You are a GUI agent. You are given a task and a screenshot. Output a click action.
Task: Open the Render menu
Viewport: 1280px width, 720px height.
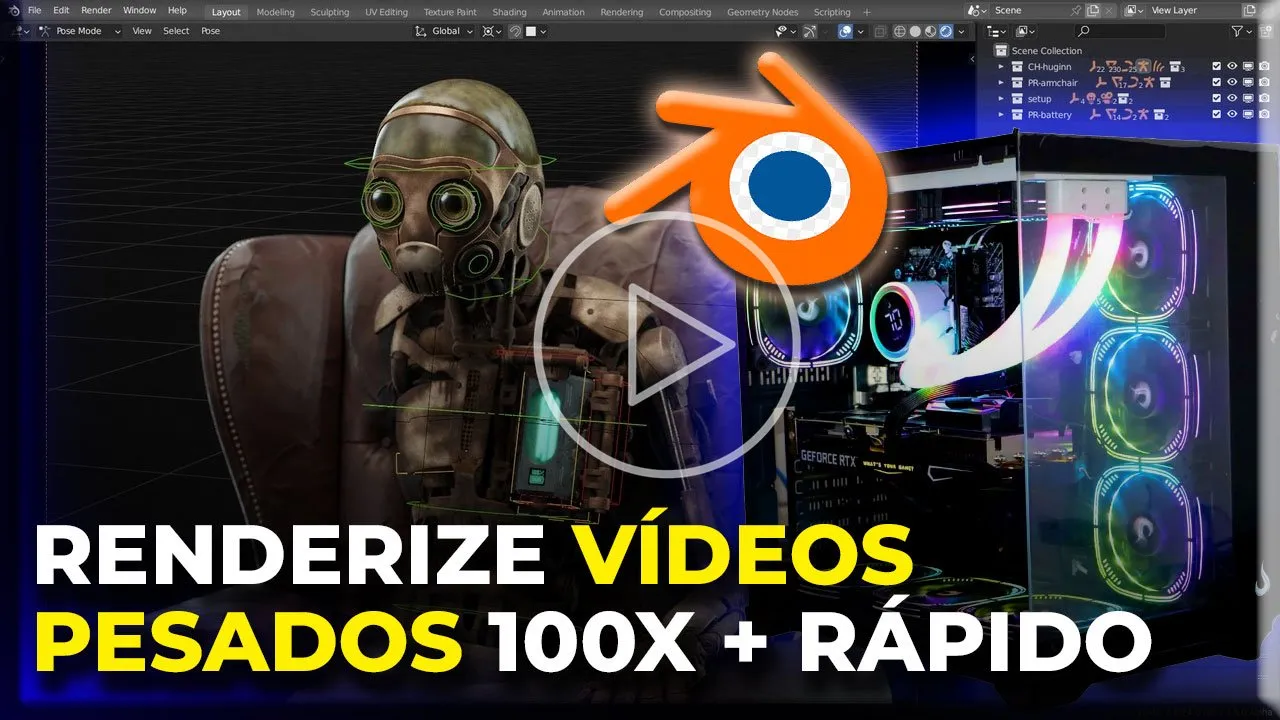(x=98, y=10)
